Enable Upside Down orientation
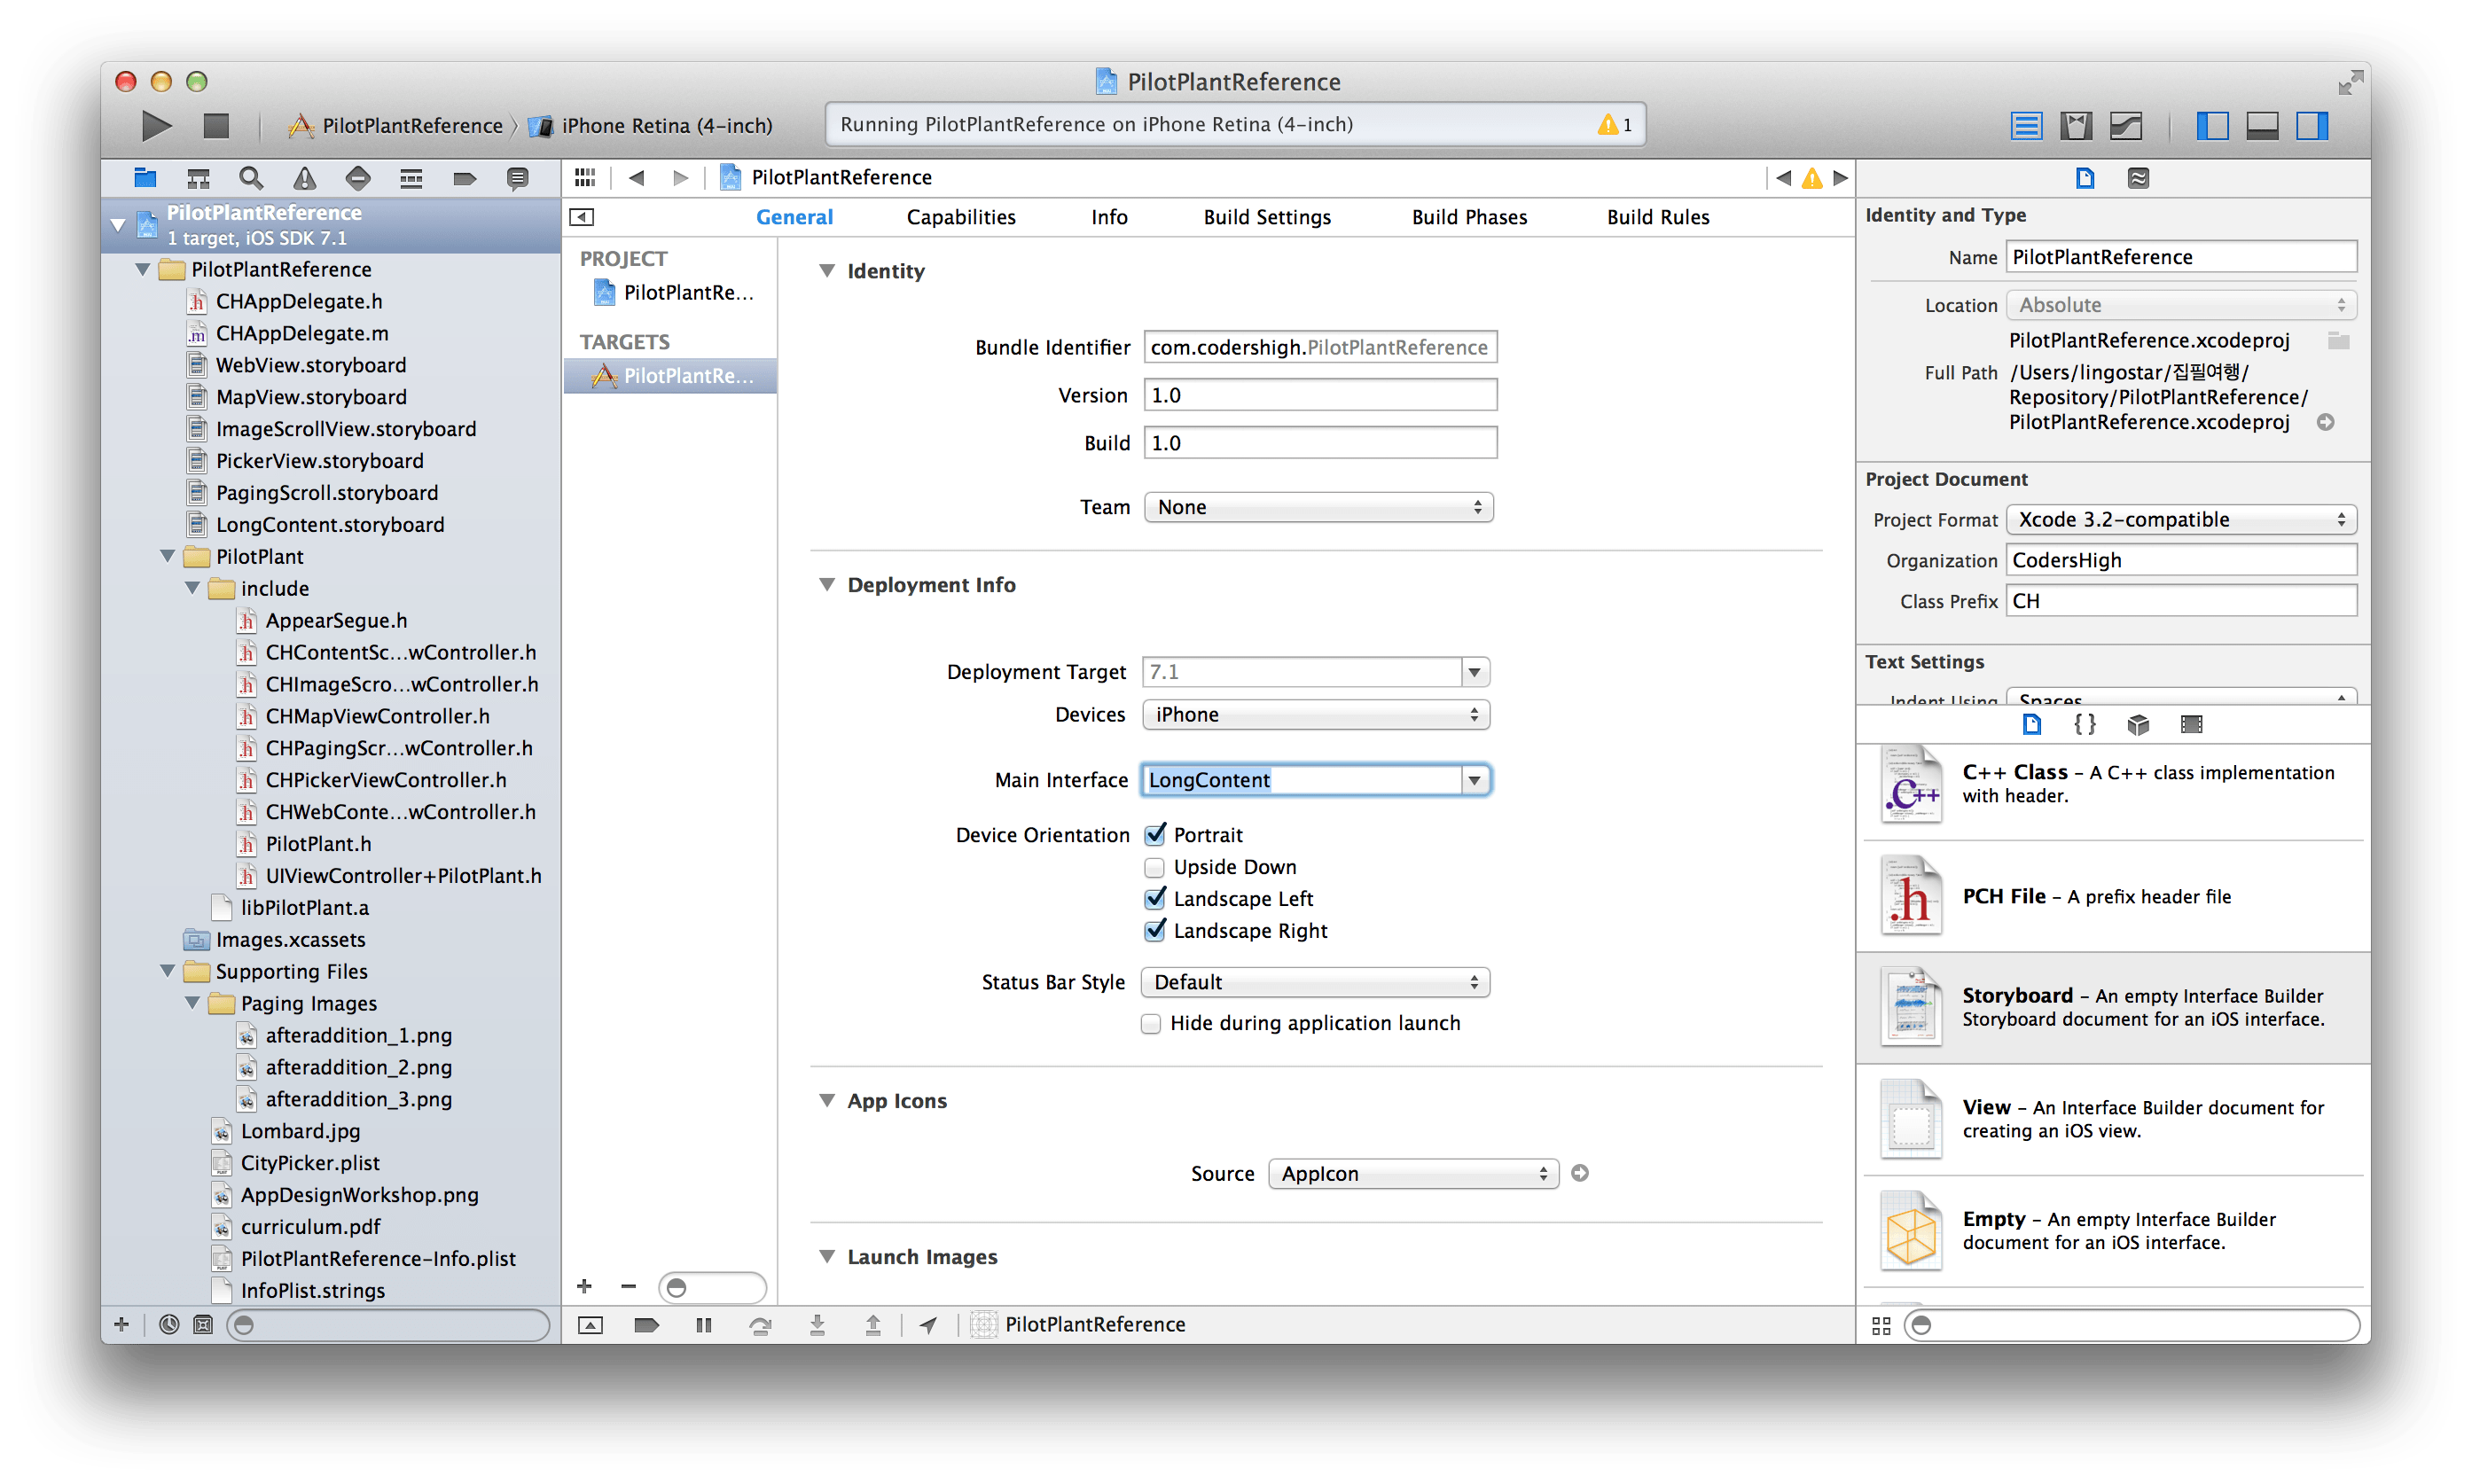The width and height of the screenshot is (2472, 1484). (x=1155, y=866)
